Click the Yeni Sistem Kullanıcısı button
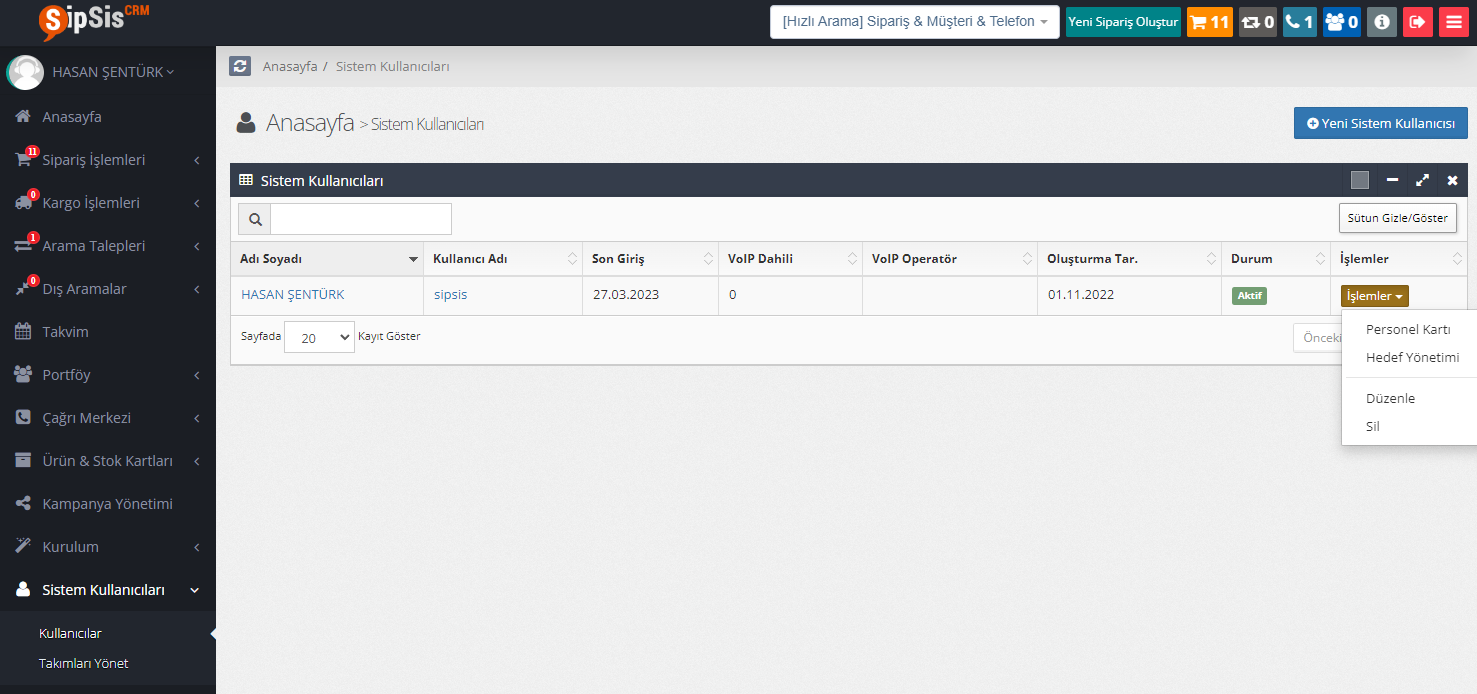 pos(1380,124)
